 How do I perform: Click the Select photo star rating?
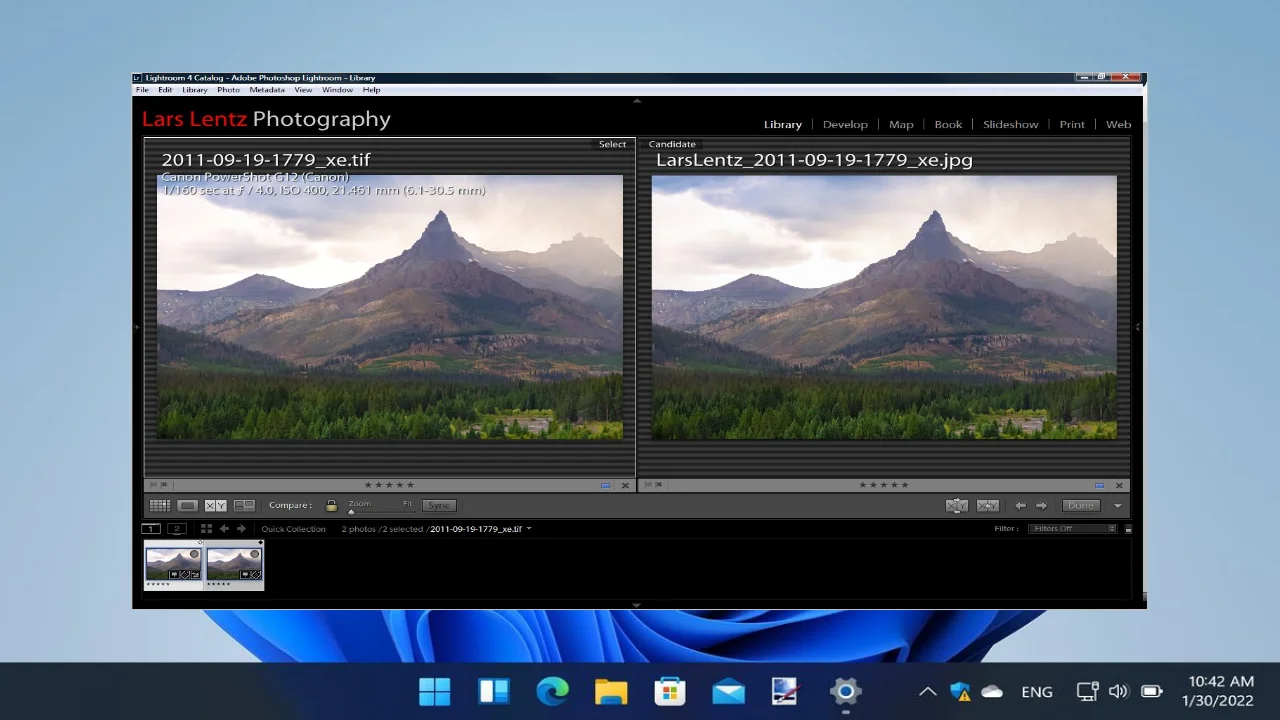(389, 485)
